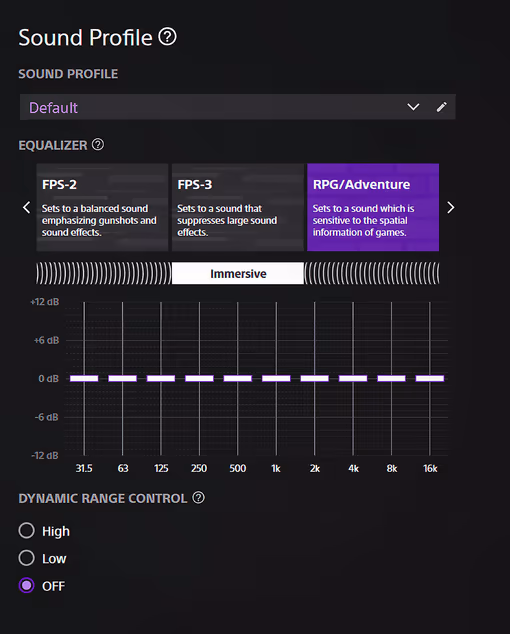Click the Immersive label bar
510x634 pixels.
pyautogui.click(x=238, y=273)
